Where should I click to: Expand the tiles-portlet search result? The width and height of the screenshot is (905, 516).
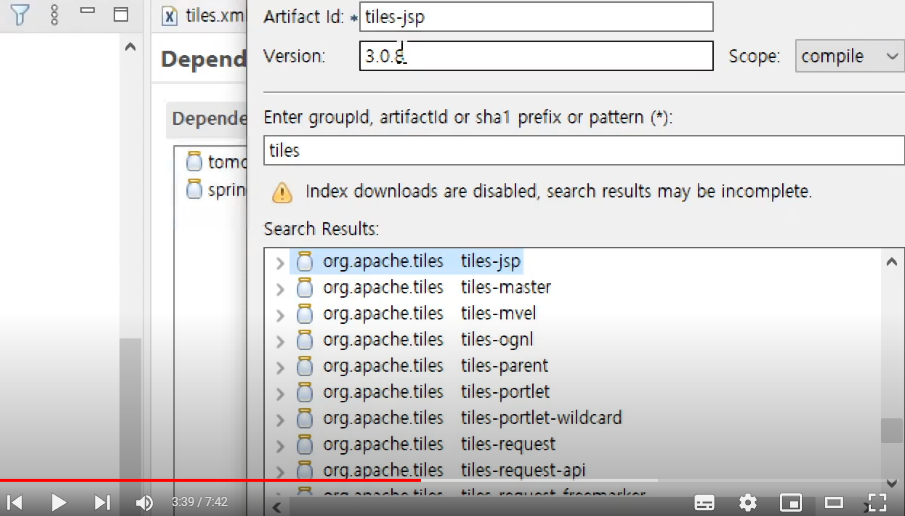(x=280, y=394)
